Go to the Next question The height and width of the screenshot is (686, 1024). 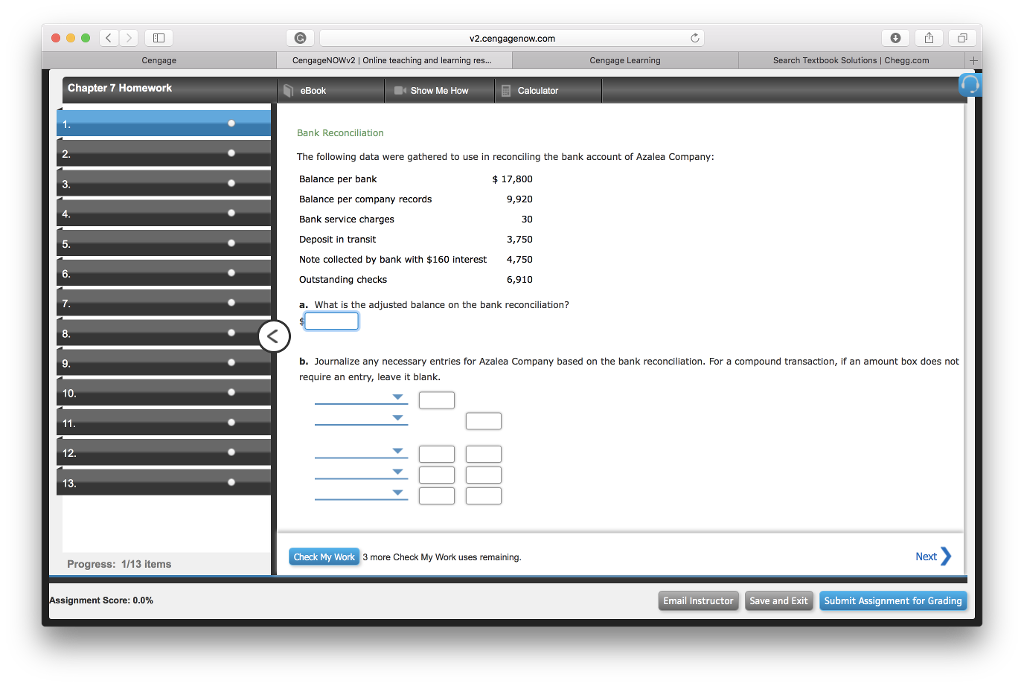933,556
